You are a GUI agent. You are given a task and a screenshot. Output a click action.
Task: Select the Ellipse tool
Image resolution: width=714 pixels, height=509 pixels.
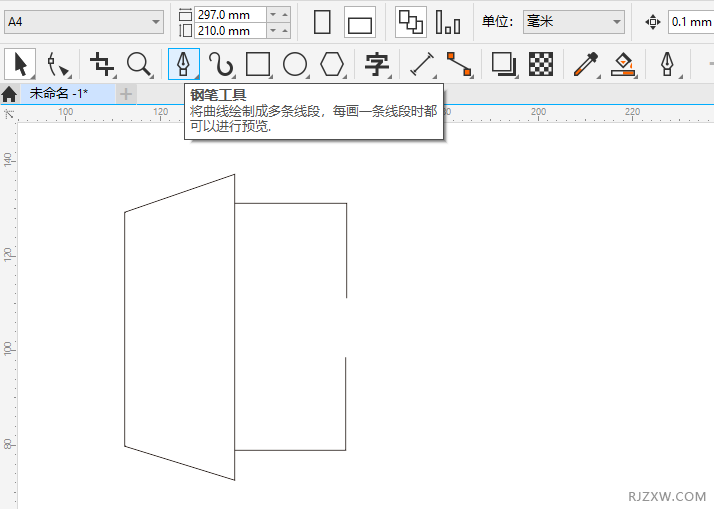(x=295, y=64)
